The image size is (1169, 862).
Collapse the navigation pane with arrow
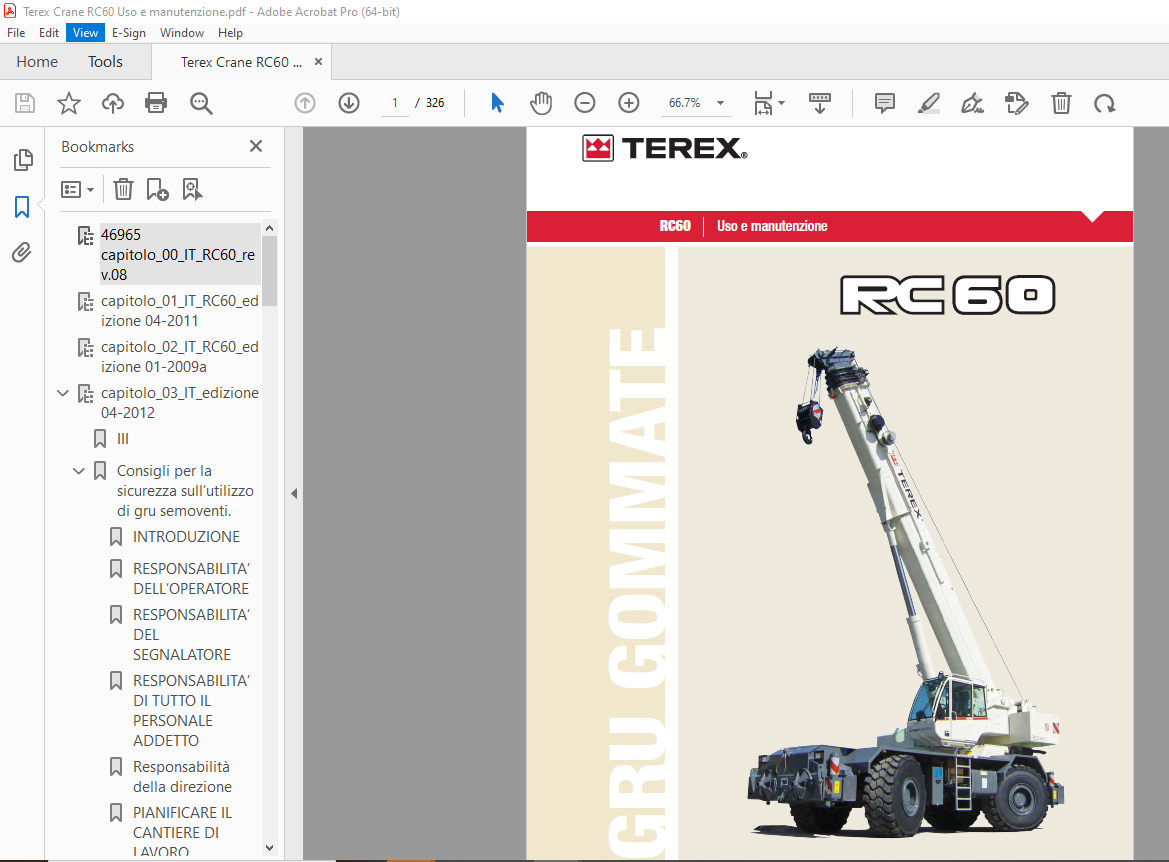point(294,494)
